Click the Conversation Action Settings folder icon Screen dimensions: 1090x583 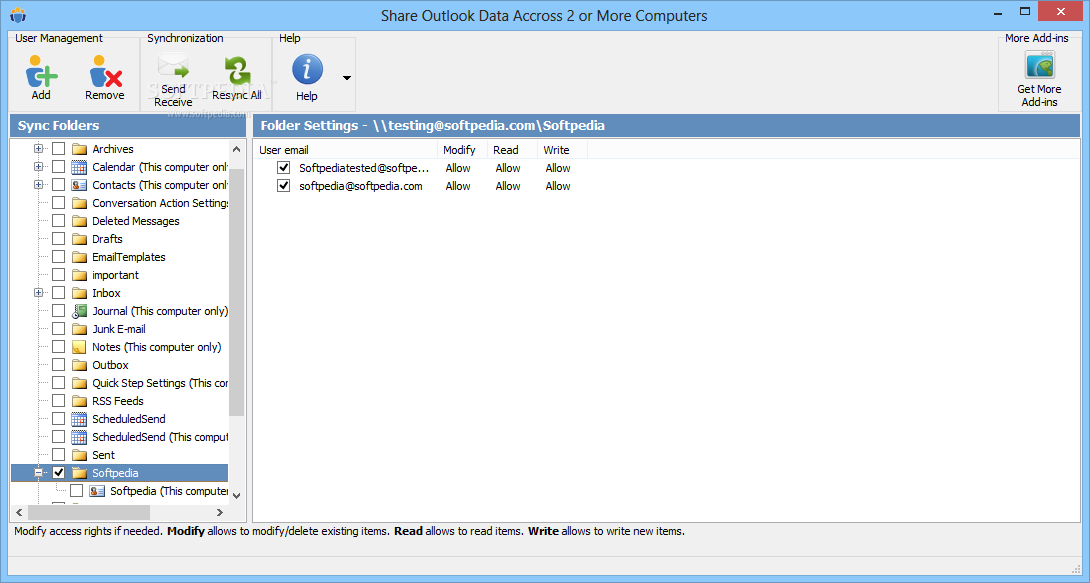(x=79, y=203)
